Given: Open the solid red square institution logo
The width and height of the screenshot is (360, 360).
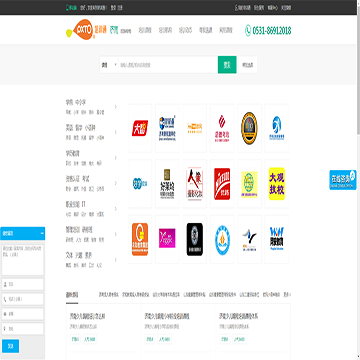Looking at the screenshot, I should click(222, 184).
